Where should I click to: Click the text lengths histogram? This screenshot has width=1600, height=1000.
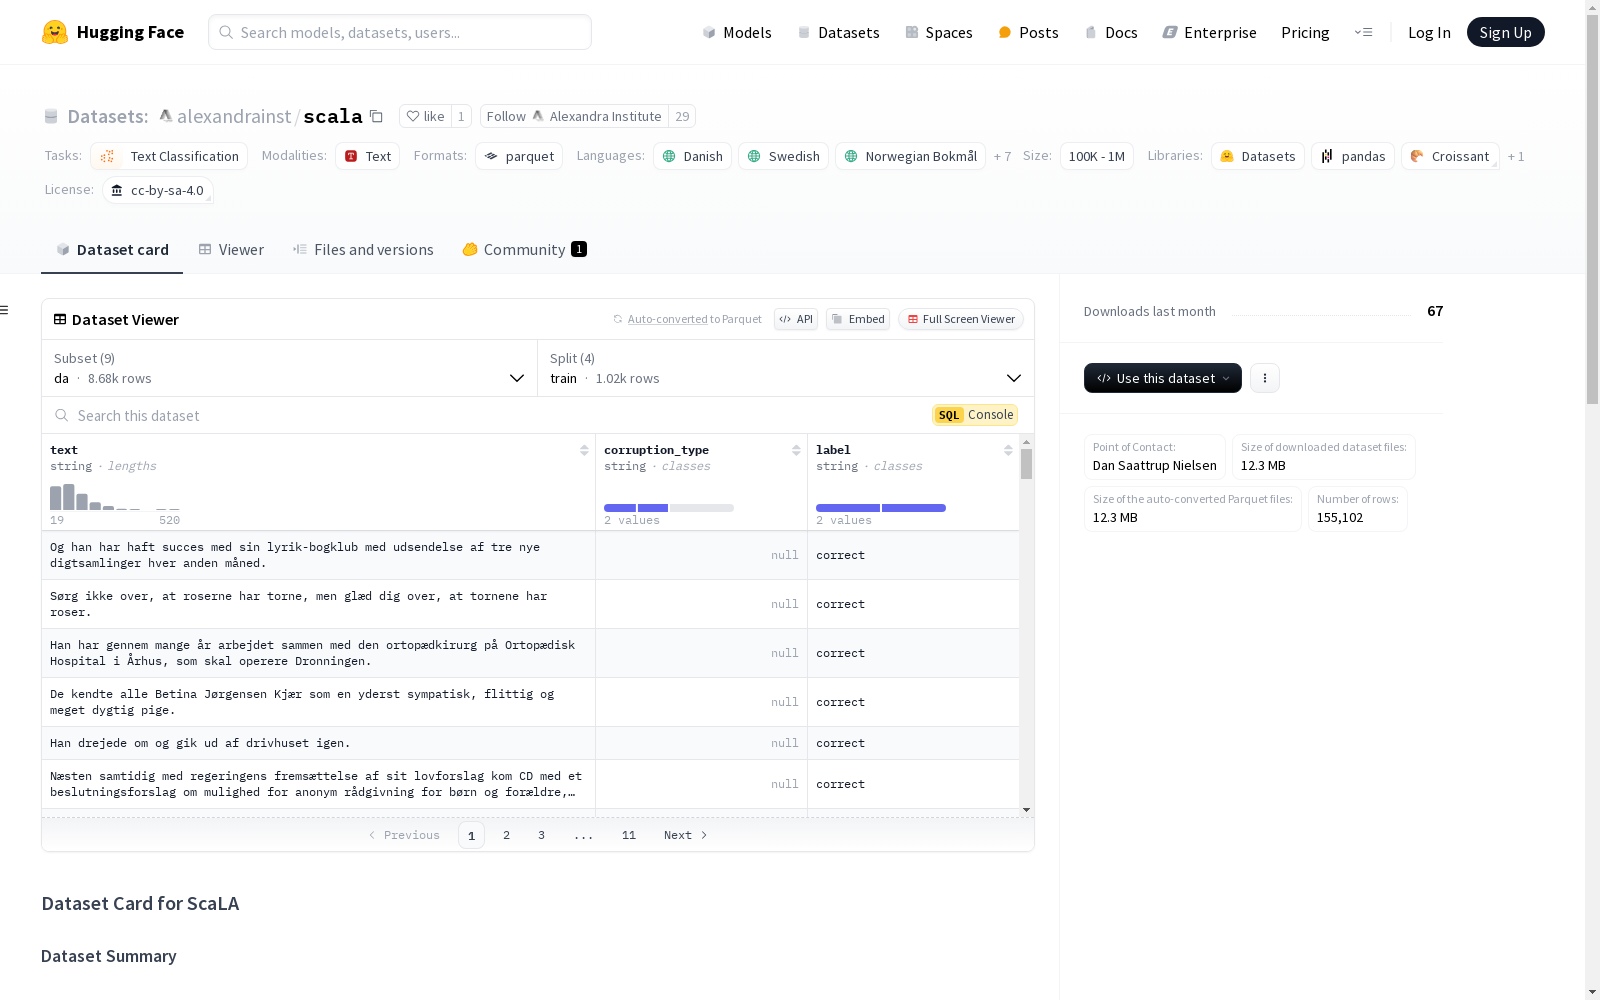click(x=115, y=497)
